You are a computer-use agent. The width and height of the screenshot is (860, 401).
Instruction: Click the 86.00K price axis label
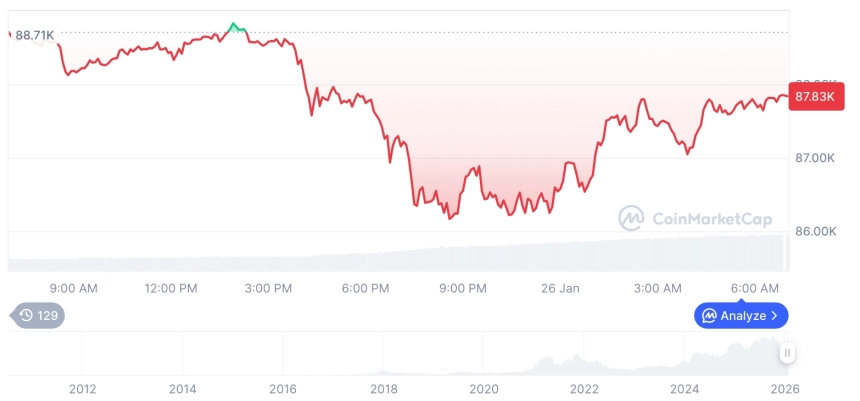pyautogui.click(x=816, y=231)
